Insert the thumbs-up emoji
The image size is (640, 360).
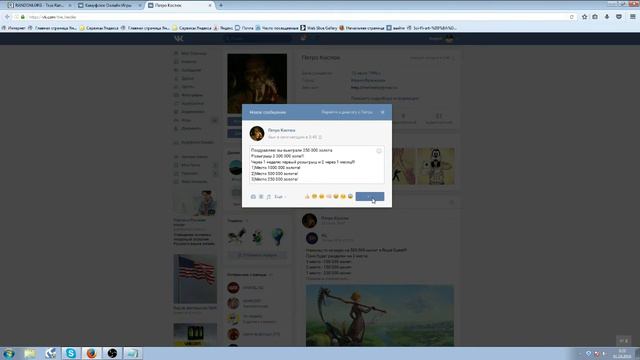[x=307, y=196]
